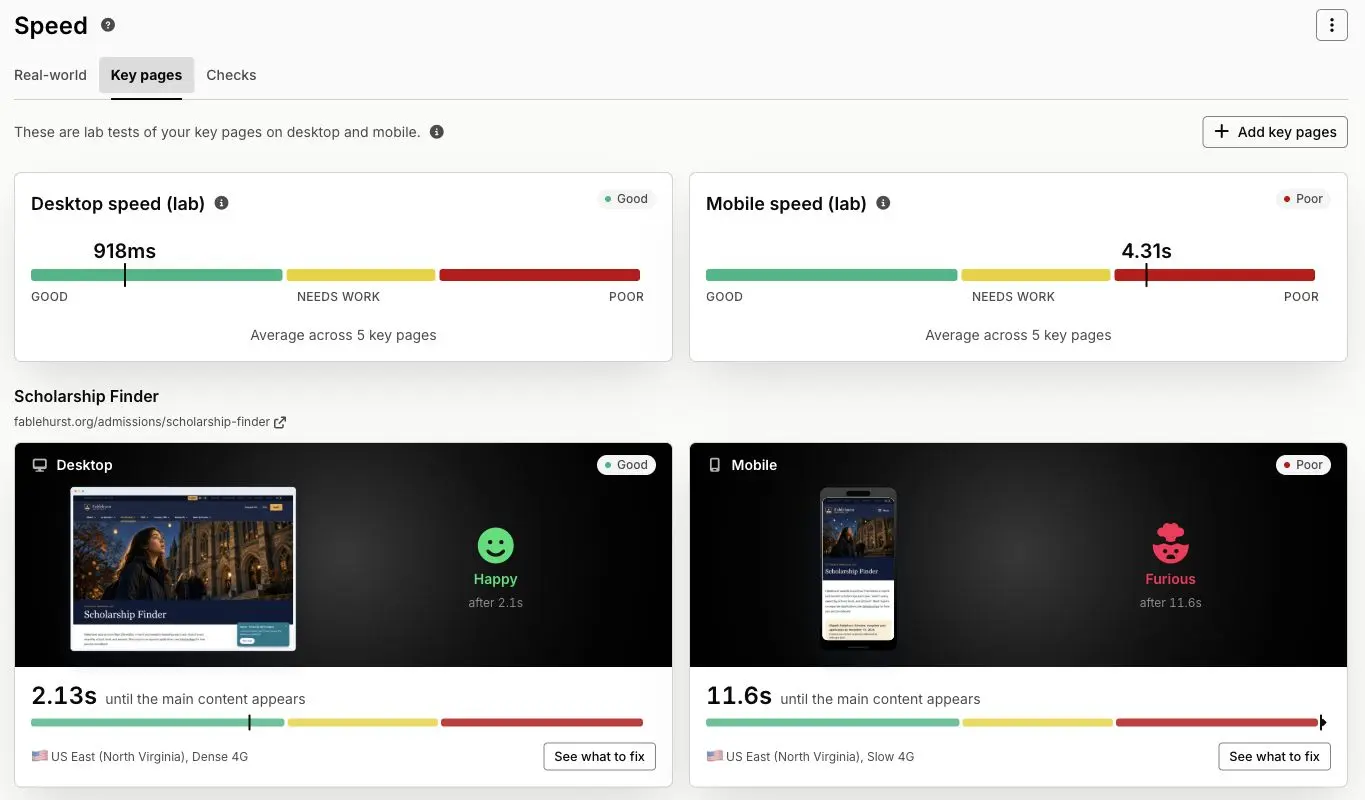The image size is (1365, 800).
Task: Click See what to fix for Mobile
Action: pyautogui.click(x=1275, y=756)
